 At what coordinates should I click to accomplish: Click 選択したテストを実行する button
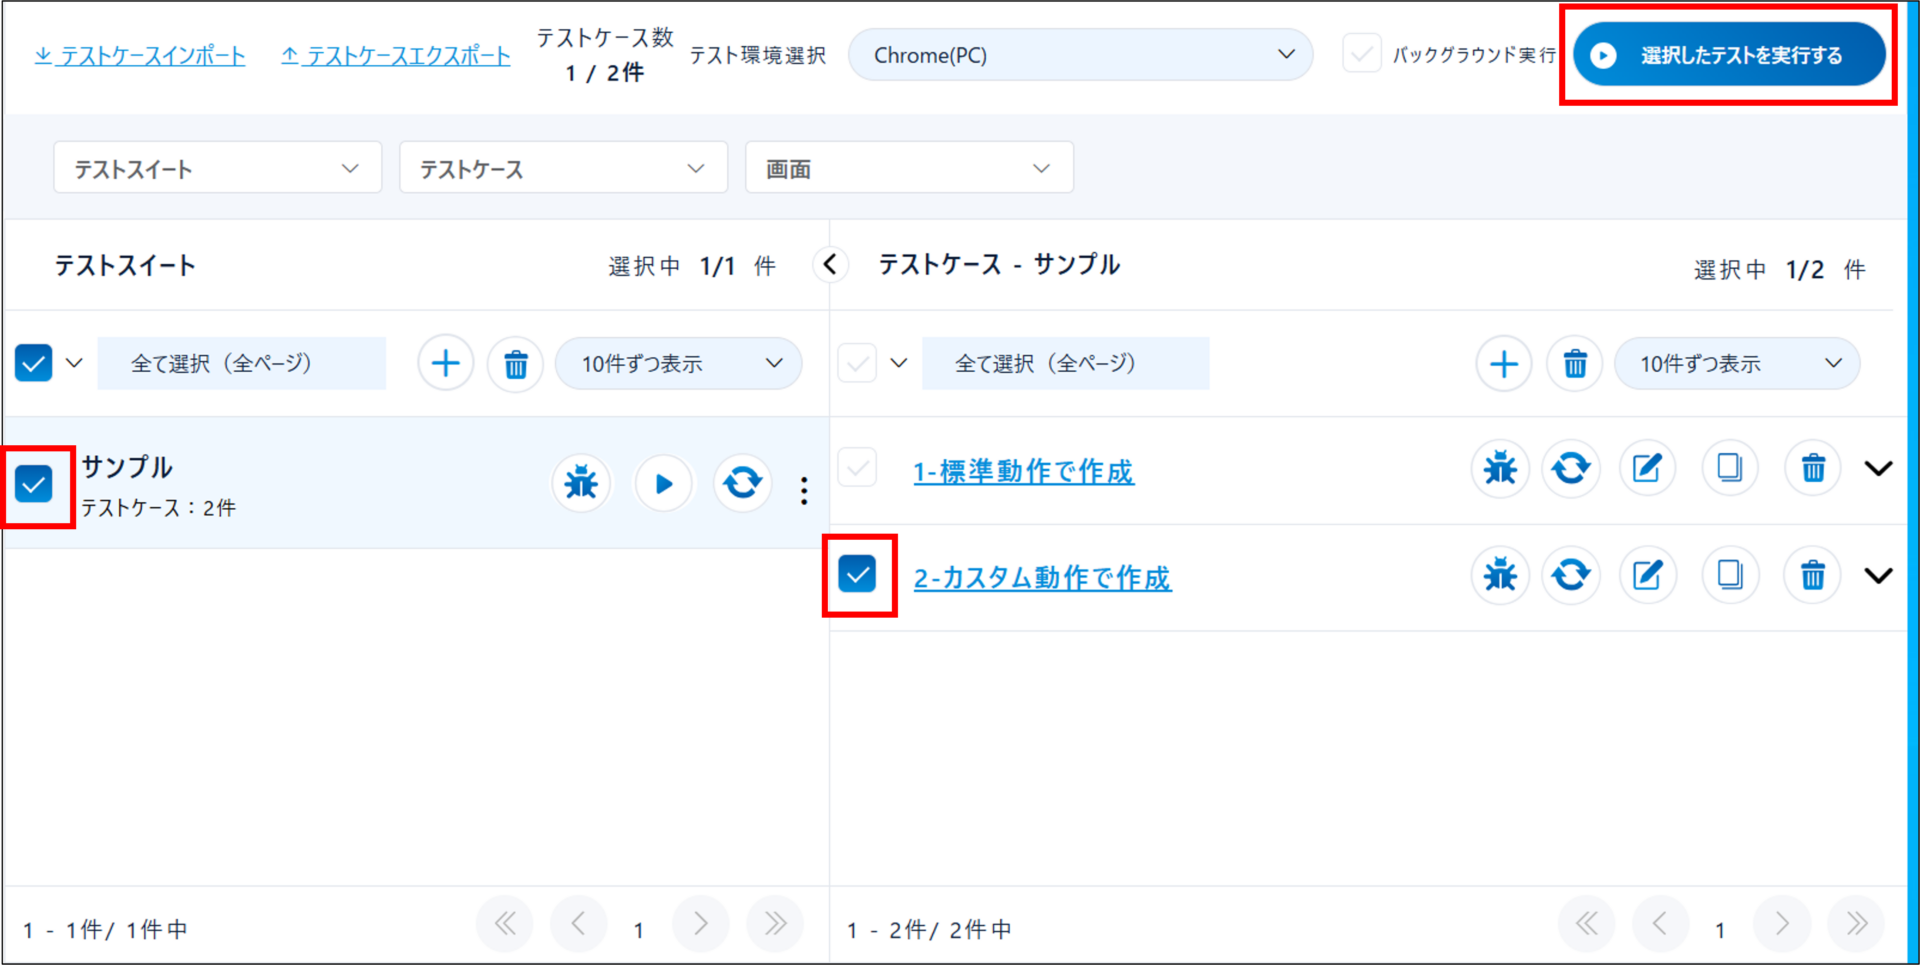tap(1728, 55)
